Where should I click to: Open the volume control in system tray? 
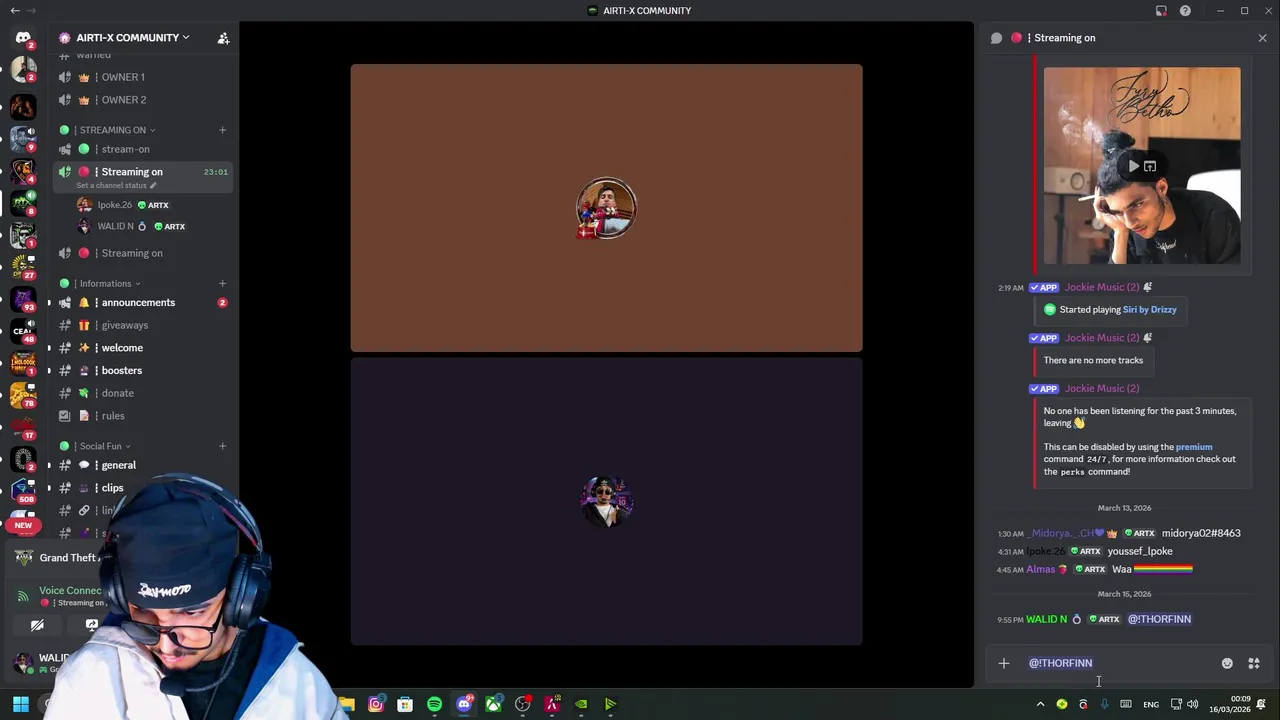point(1192,704)
